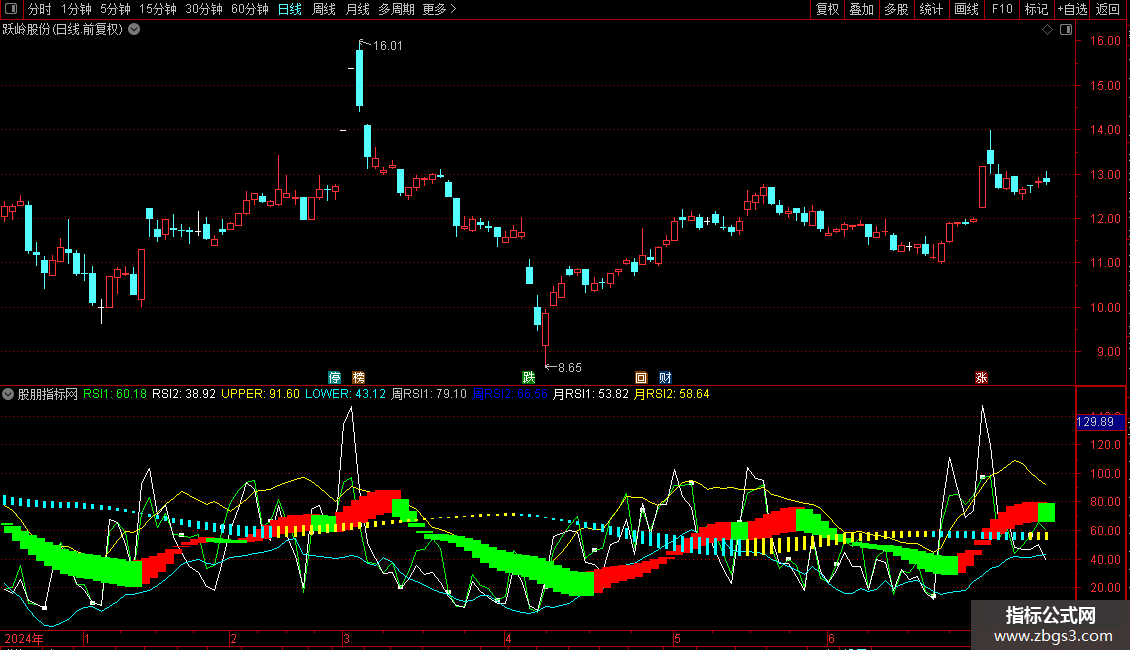Image resolution: width=1130 pixels, height=650 pixels.
Task: Select the 5分钟 period tab
Action: pyautogui.click(x=115, y=9)
